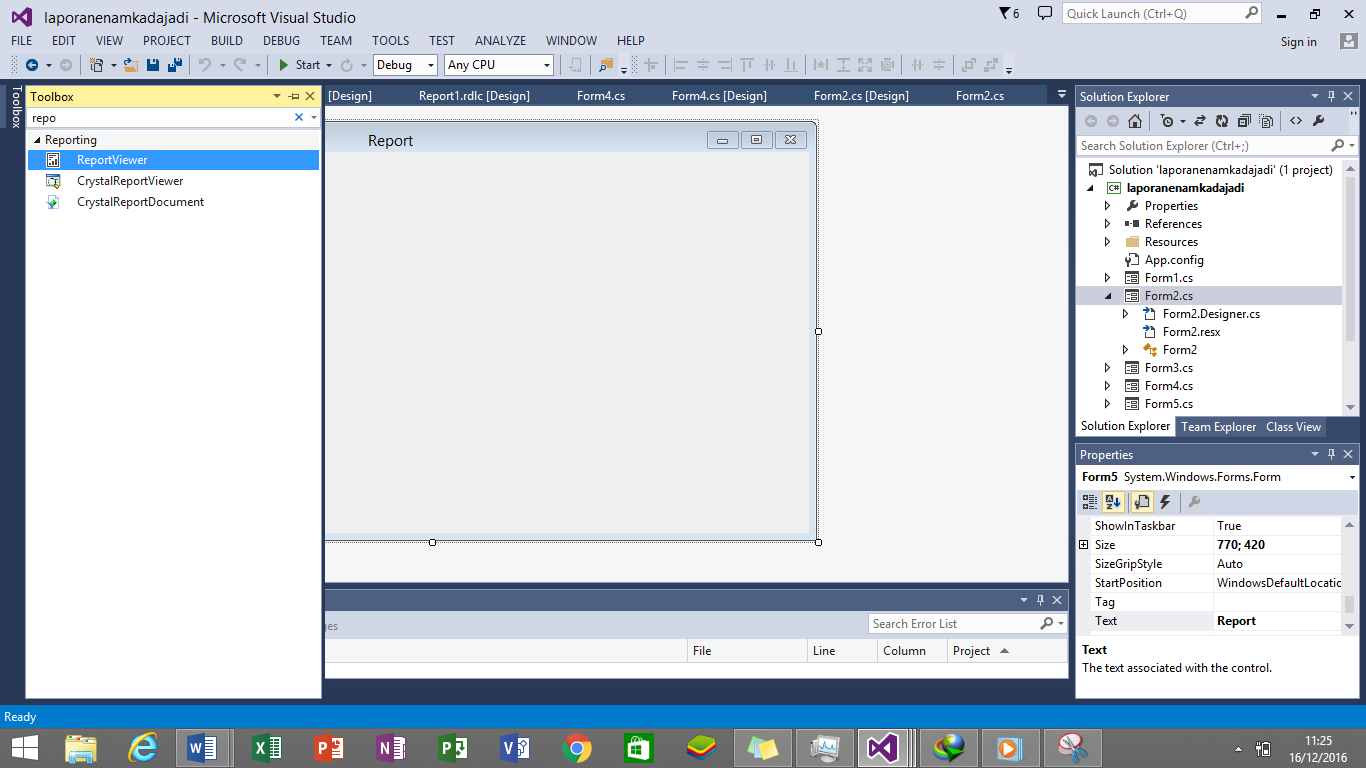The width and height of the screenshot is (1366, 768).
Task: Click Sync with Active Document in Solution Explorer
Action: 1201,119
